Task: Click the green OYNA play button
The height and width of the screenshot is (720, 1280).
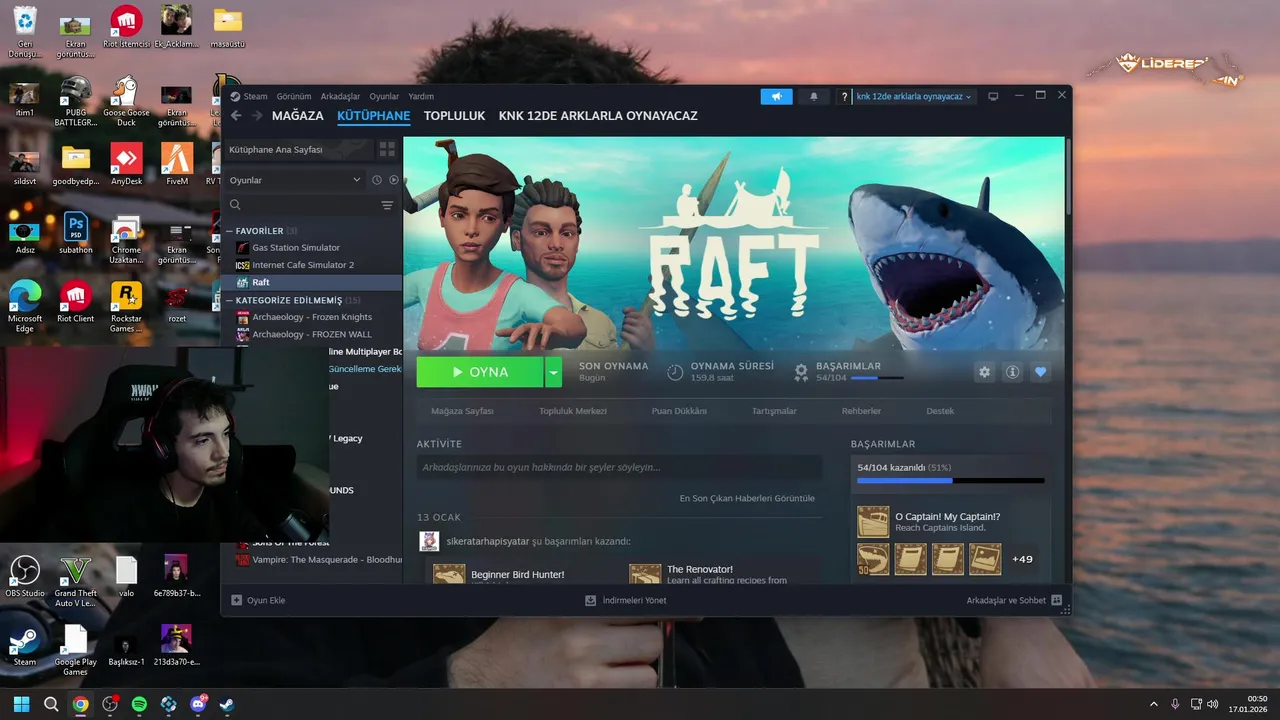Action: click(480, 372)
